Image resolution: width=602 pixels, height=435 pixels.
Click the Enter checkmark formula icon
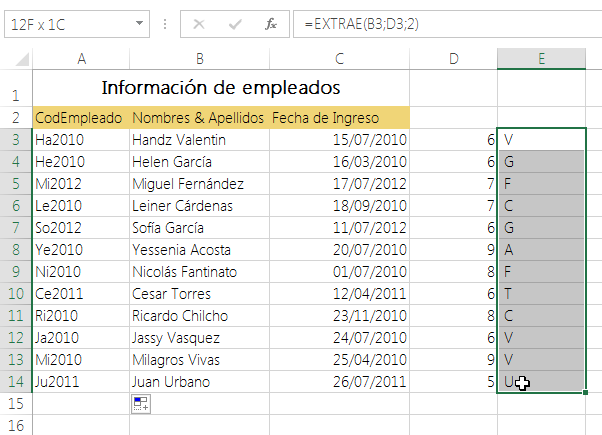click(235, 24)
